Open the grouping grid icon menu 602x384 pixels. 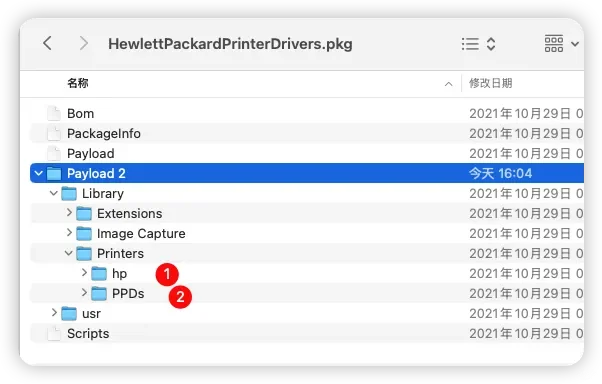point(561,44)
